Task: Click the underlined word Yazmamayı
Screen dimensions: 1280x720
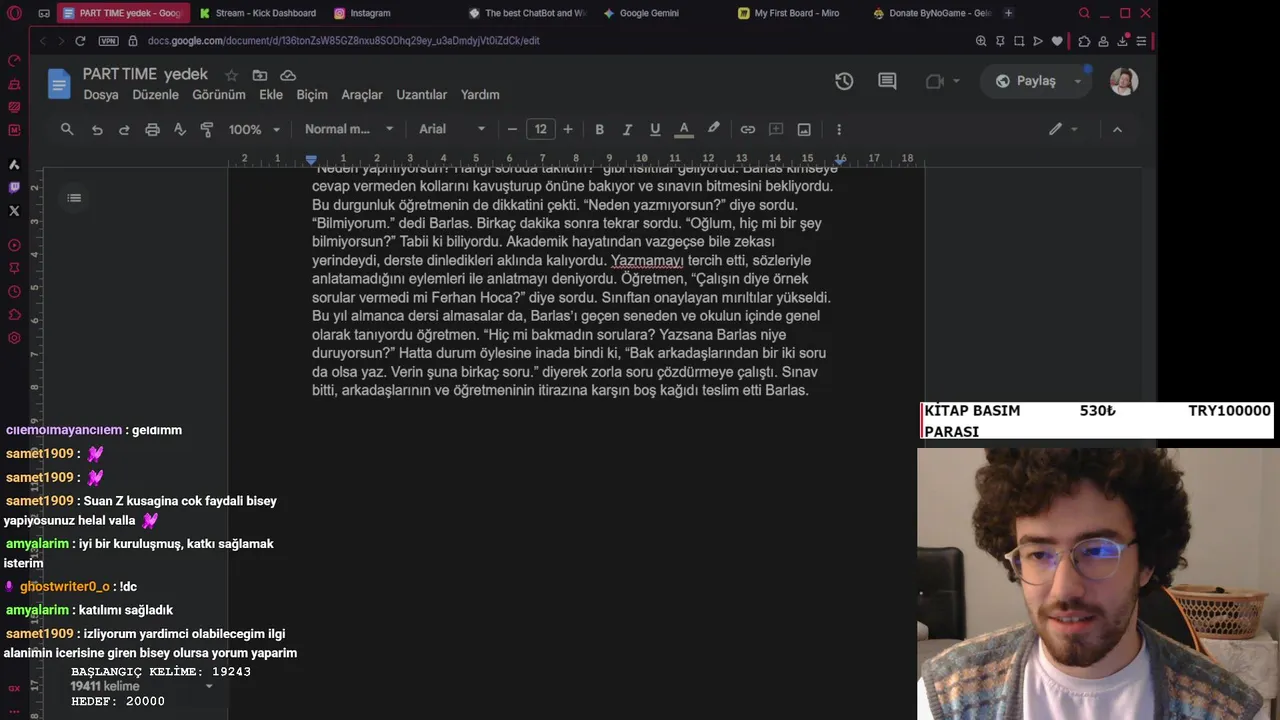Action: point(647,260)
